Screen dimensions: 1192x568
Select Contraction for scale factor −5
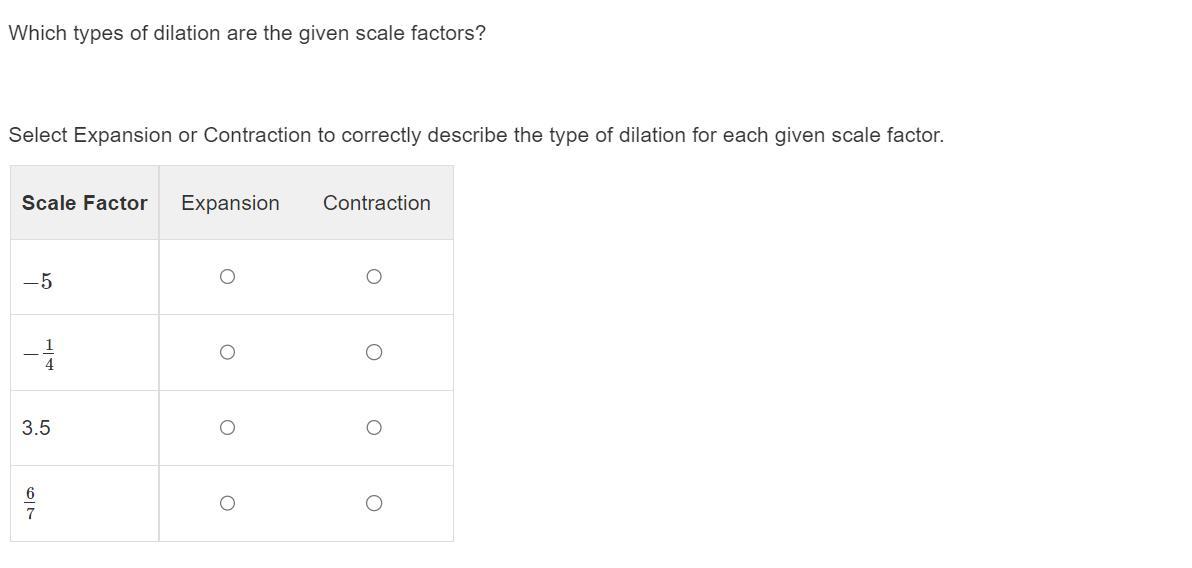point(373,277)
